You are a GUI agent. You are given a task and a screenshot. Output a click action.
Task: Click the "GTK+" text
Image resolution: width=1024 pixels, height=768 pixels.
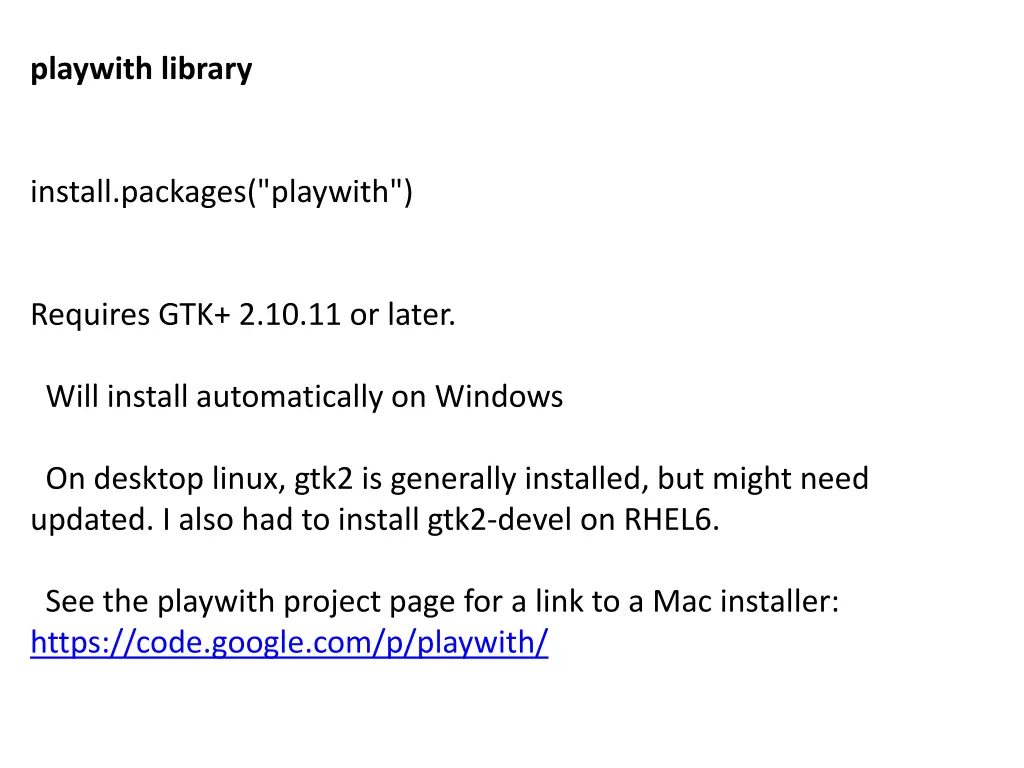(x=195, y=315)
